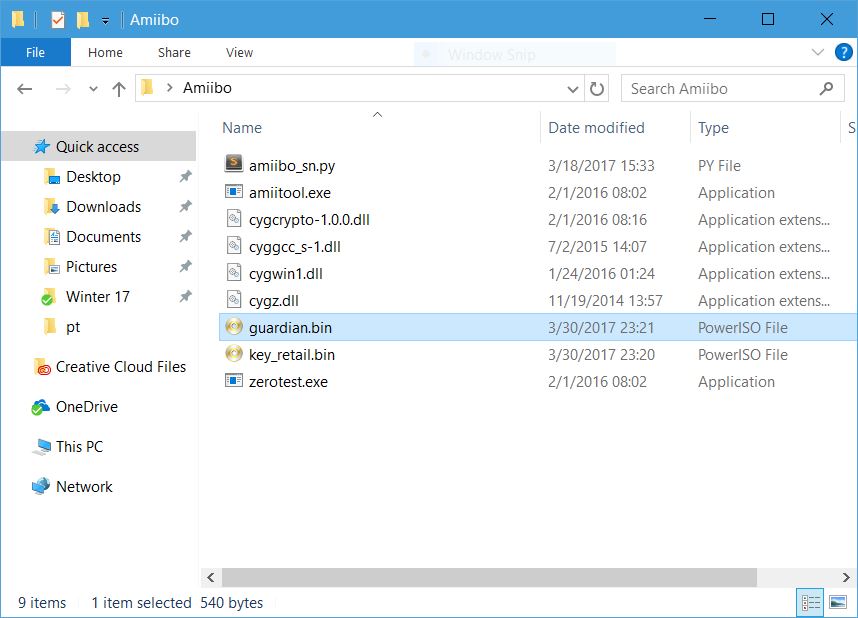
Task: Open the recent locations dropdown arrow
Action: (x=93, y=89)
